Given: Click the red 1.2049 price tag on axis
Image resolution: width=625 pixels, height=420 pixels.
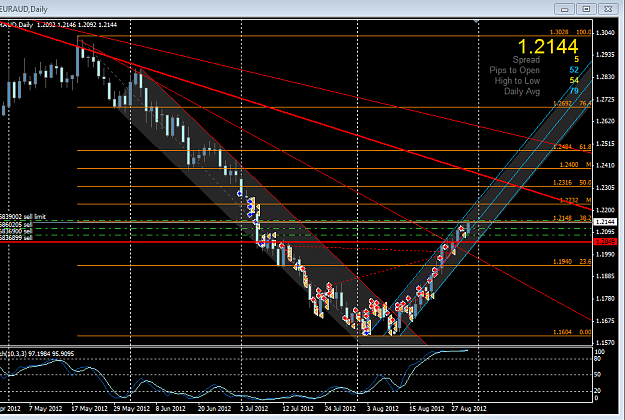Looking at the screenshot, I should coord(605,242).
